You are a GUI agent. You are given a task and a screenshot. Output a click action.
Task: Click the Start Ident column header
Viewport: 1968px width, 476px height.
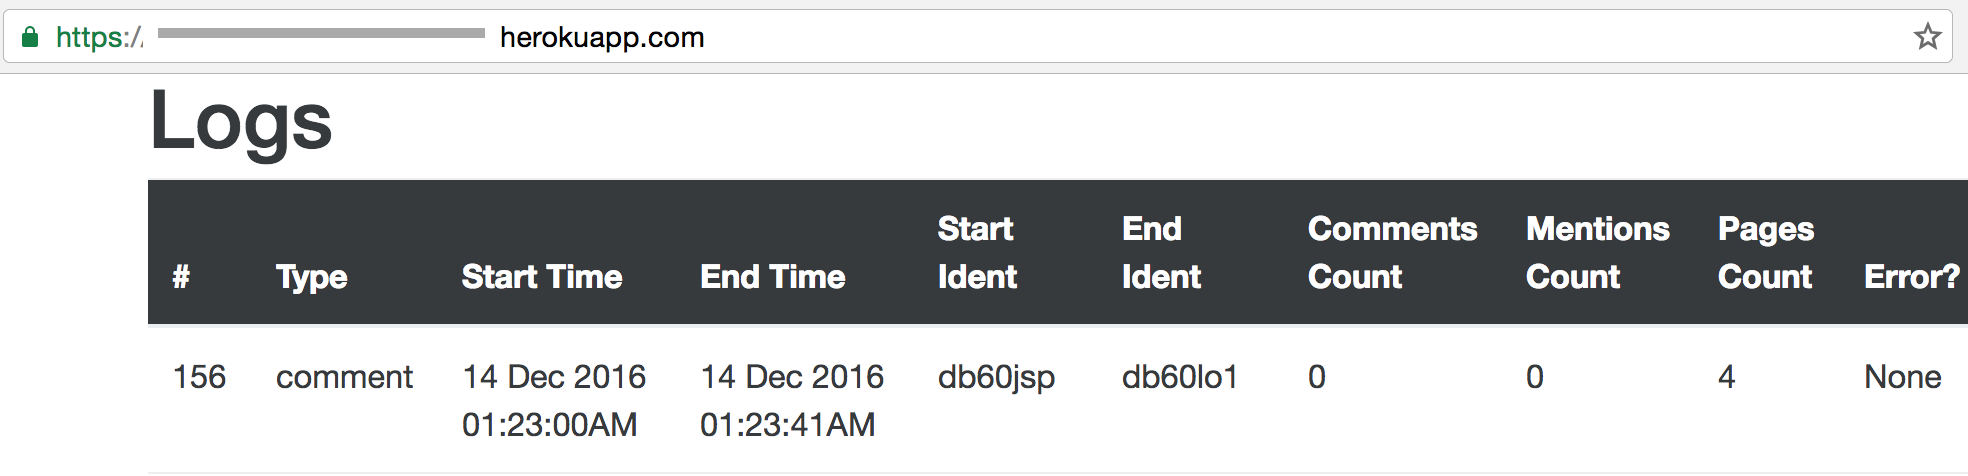[977, 253]
